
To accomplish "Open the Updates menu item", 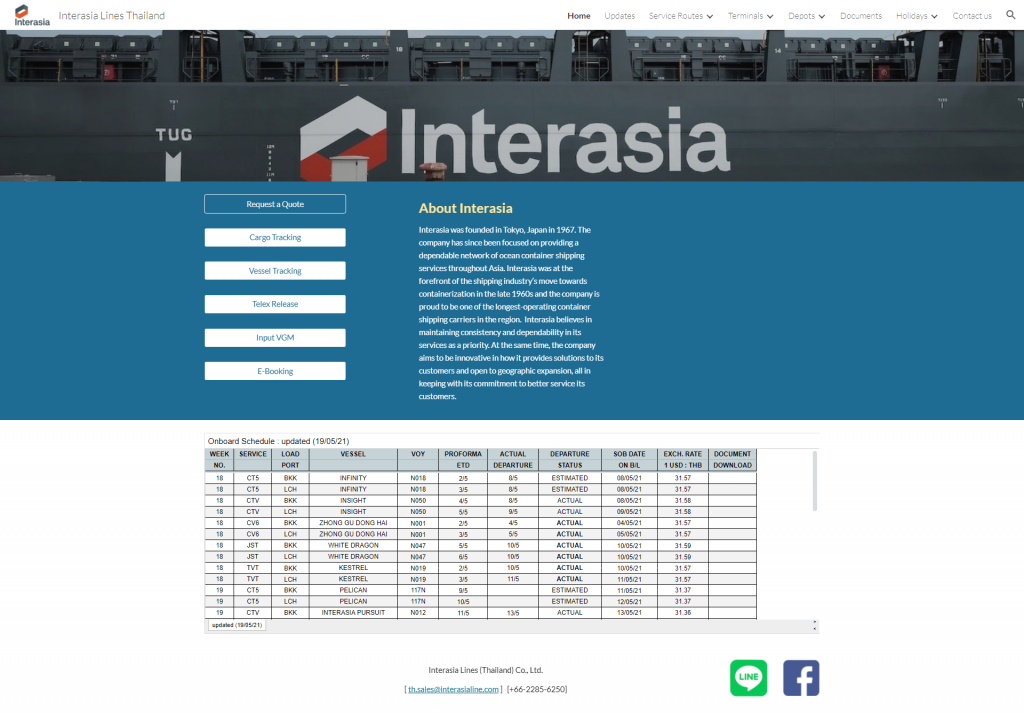I will click(x=619, y=16).
